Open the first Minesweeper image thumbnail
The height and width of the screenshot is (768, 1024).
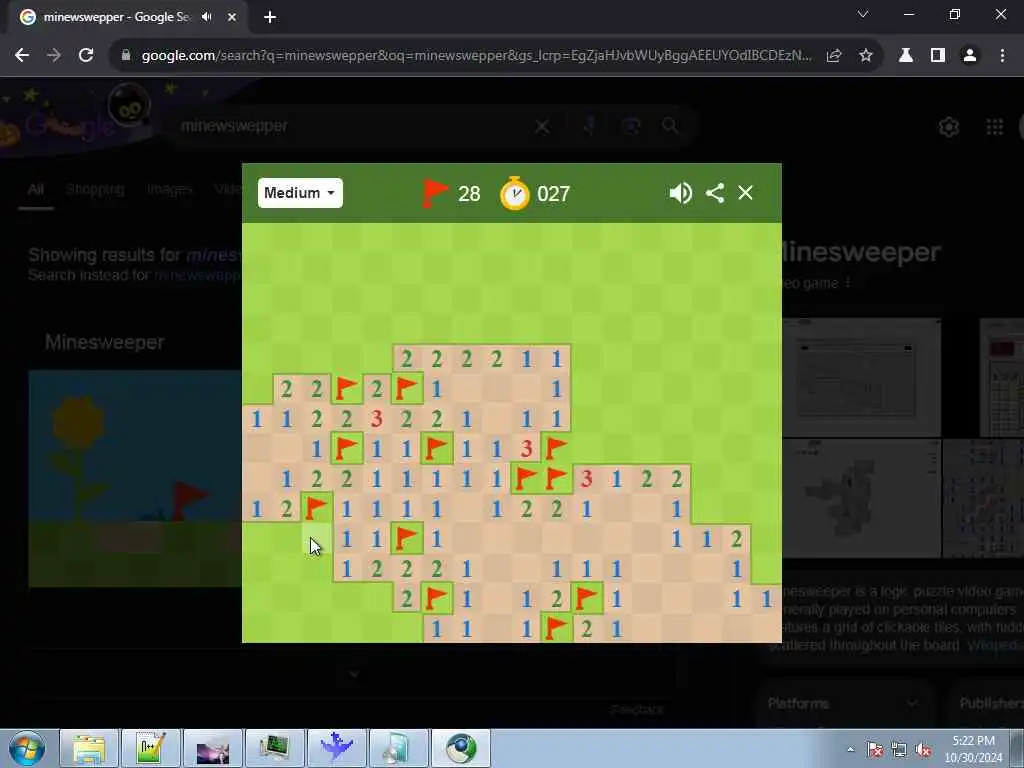(861, 377)
